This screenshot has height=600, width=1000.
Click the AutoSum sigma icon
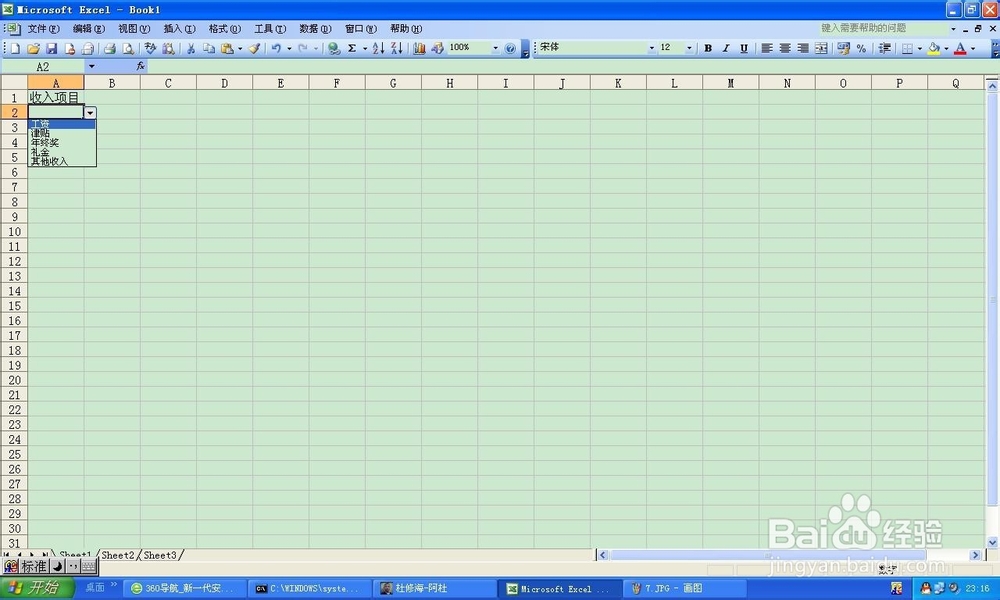coord(351,48)
